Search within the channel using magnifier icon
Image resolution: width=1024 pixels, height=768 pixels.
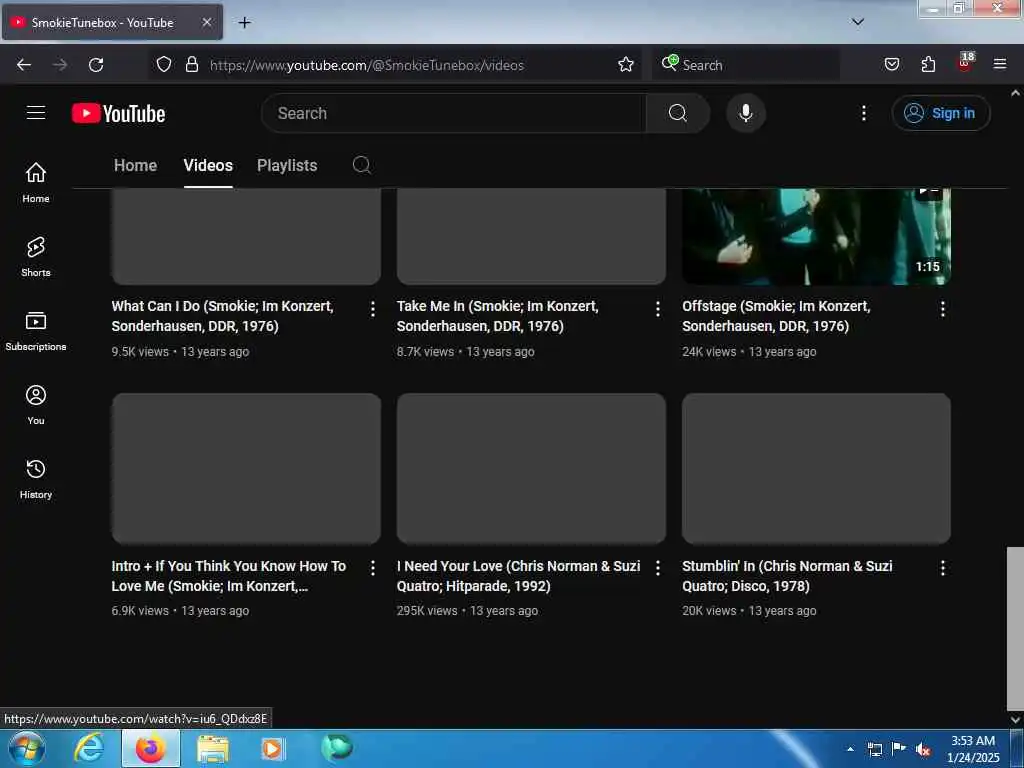[361, 165]
